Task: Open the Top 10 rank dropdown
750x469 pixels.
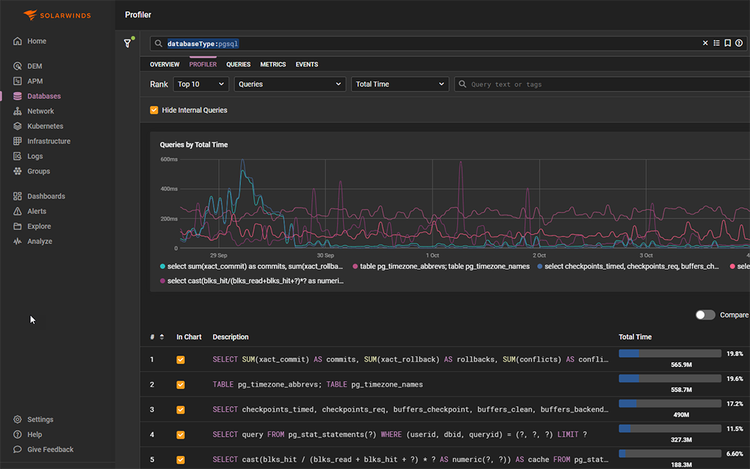Action: [x=201, y=84]
